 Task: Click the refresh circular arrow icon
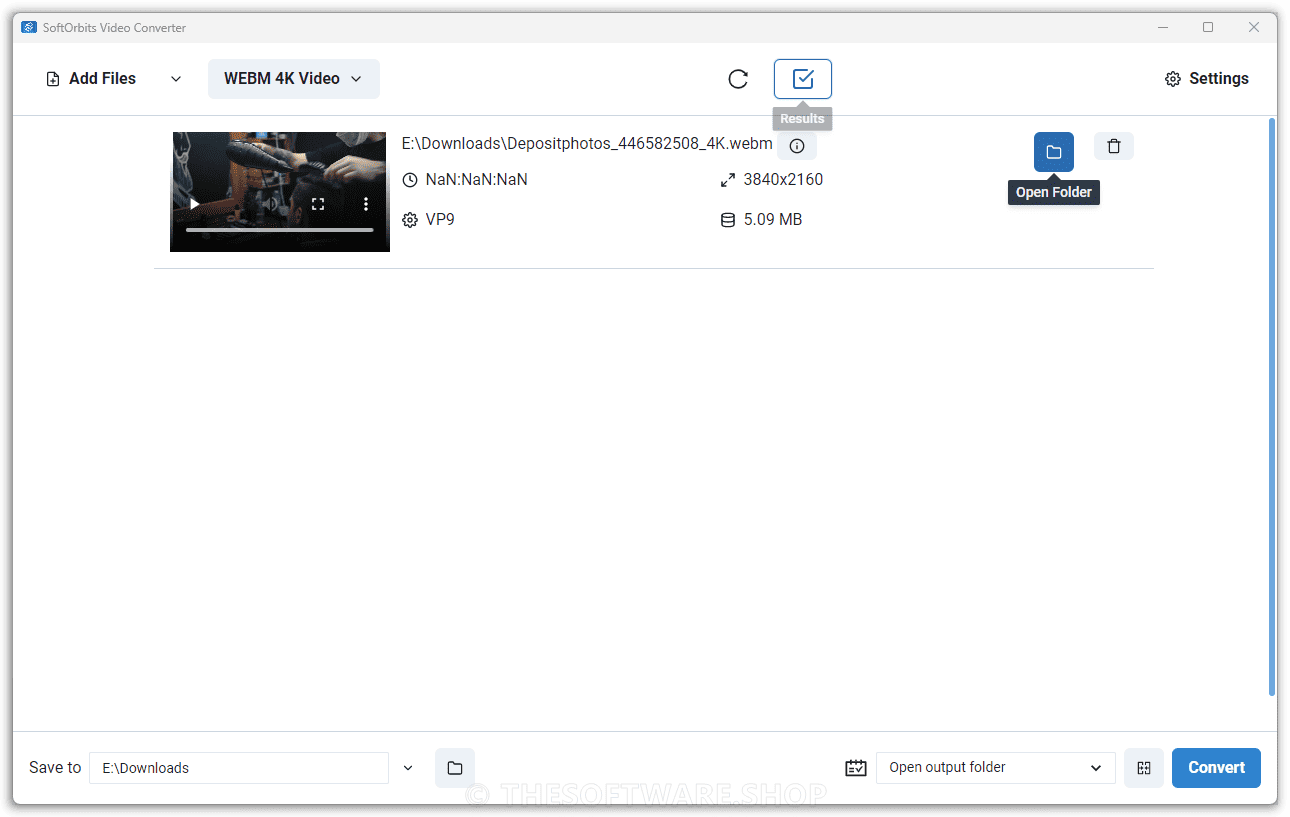coord(738,79)
